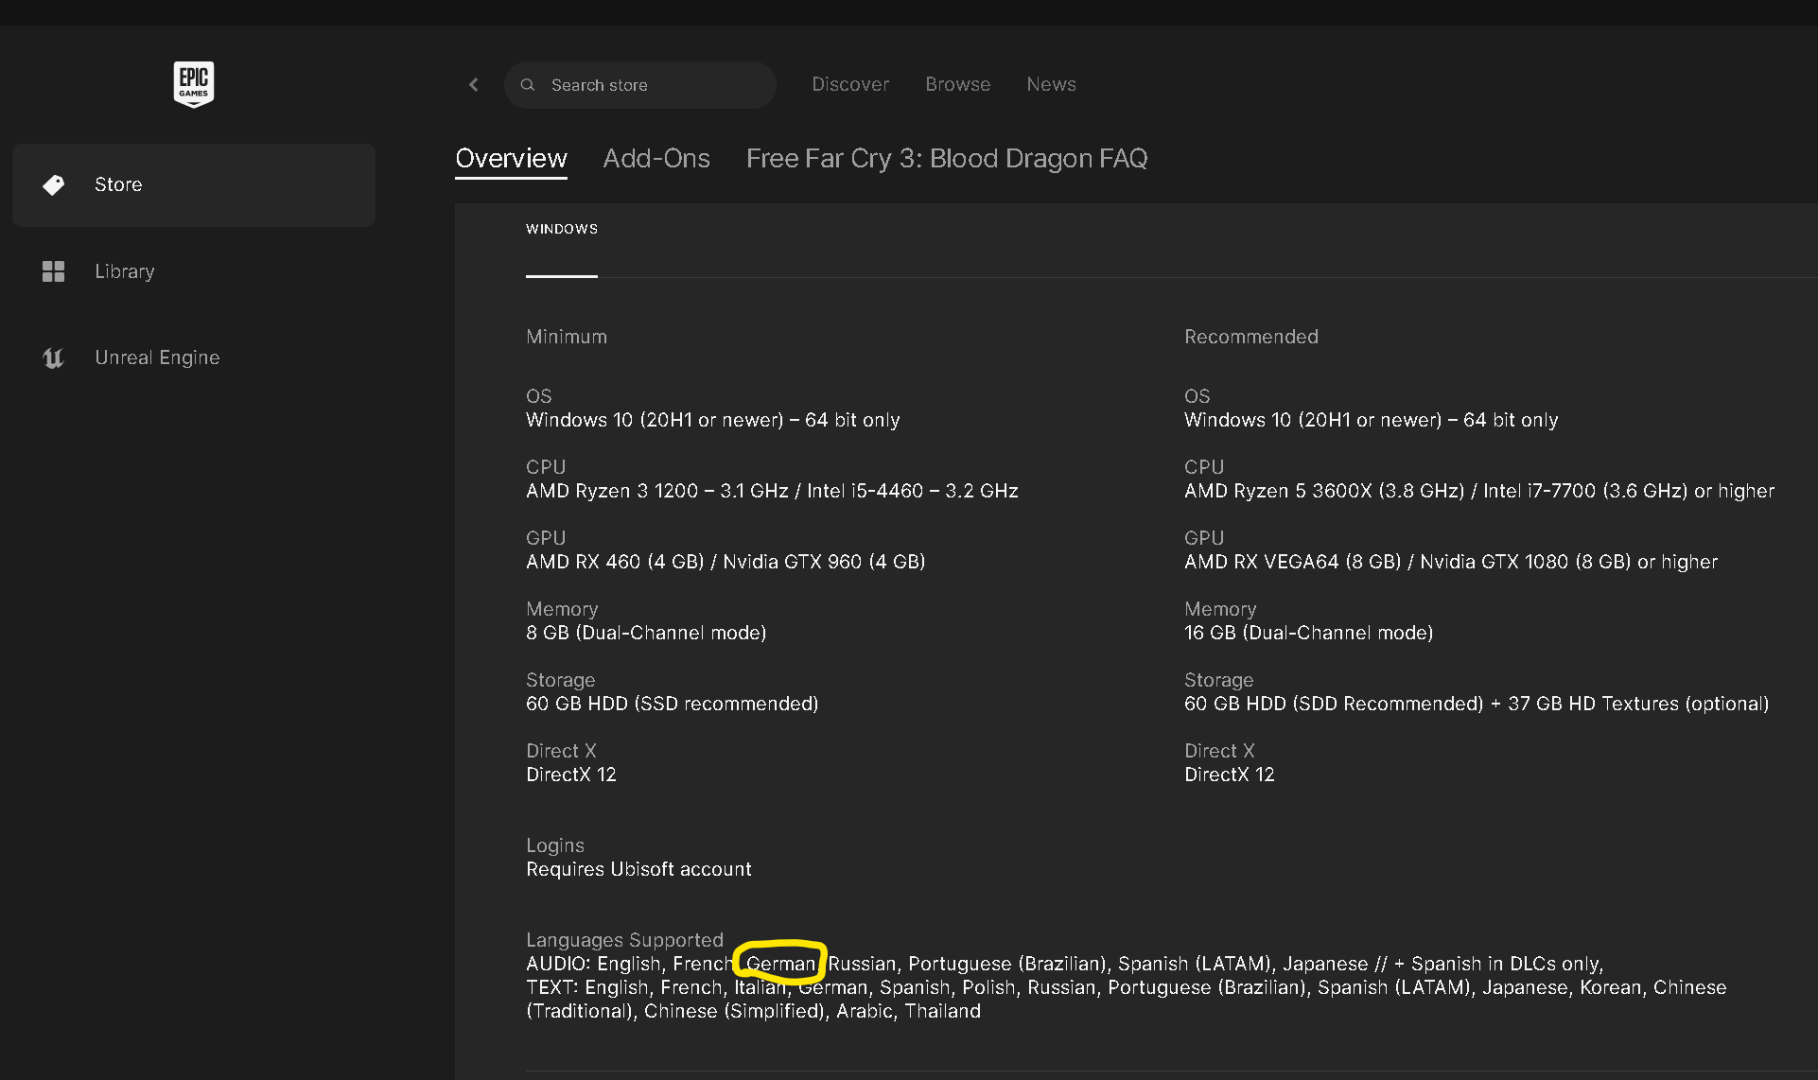Viewport: 1818px width, 1080px height.
Task: Select the Windows system requirements tab
Action: coord(562,229)
